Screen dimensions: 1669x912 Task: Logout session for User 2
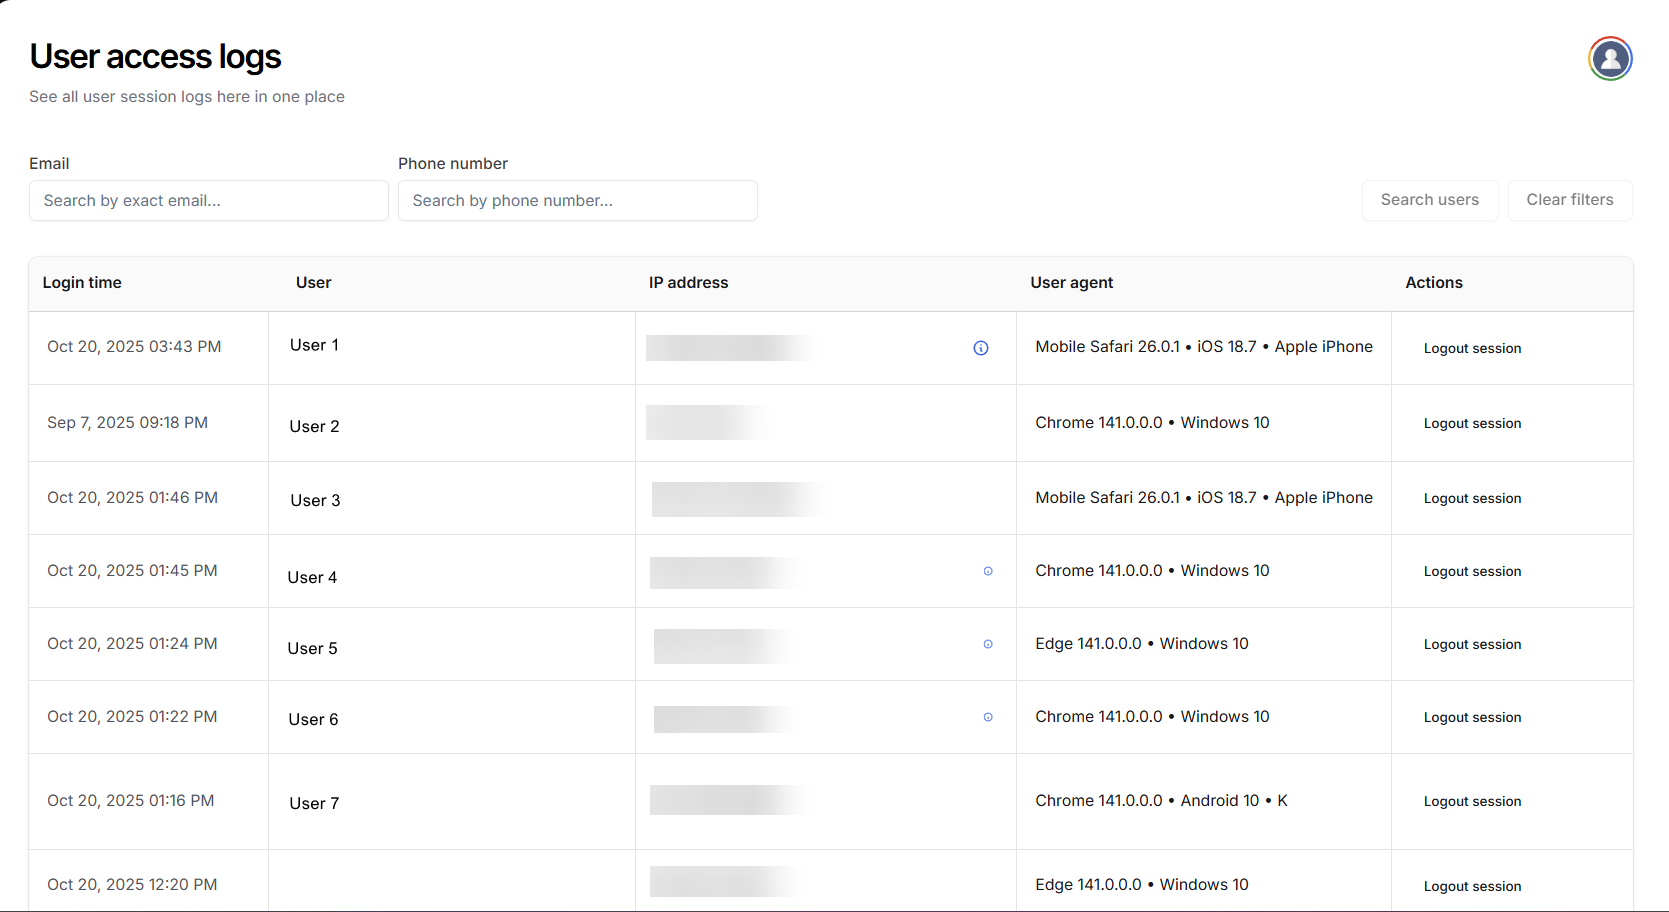coord(1472,424)
